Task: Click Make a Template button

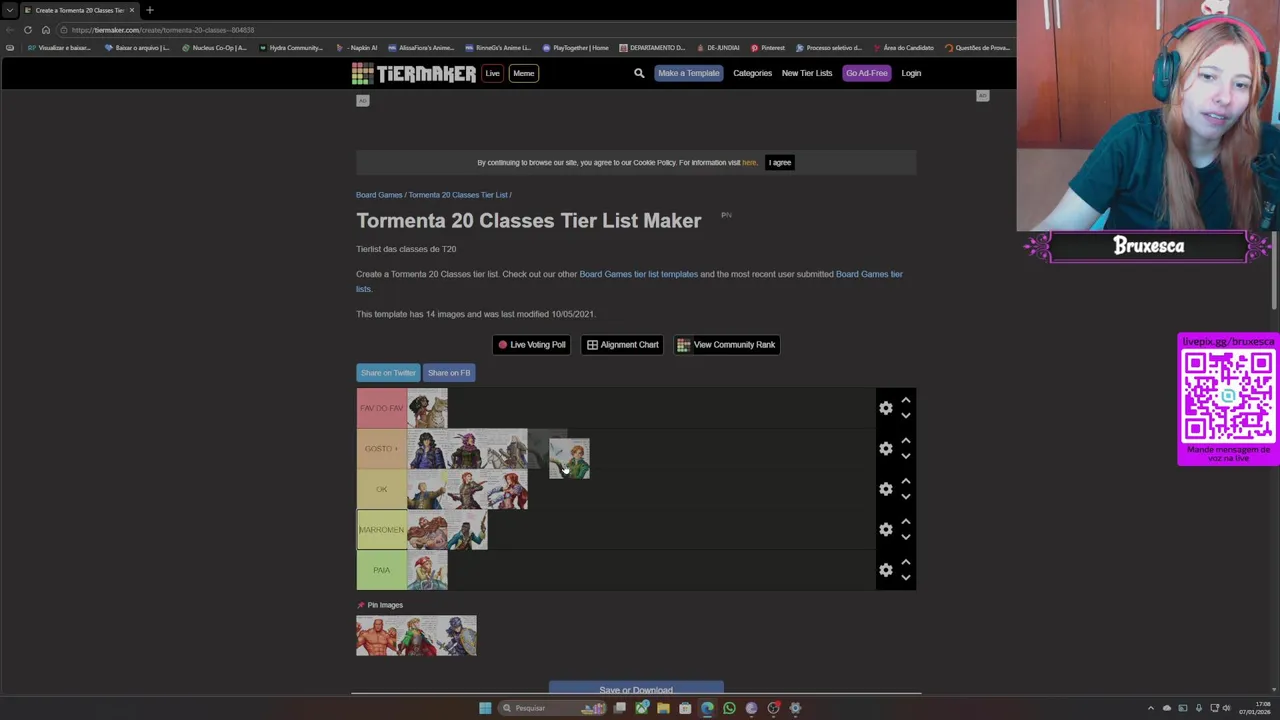Action: (x=688, y=73)
